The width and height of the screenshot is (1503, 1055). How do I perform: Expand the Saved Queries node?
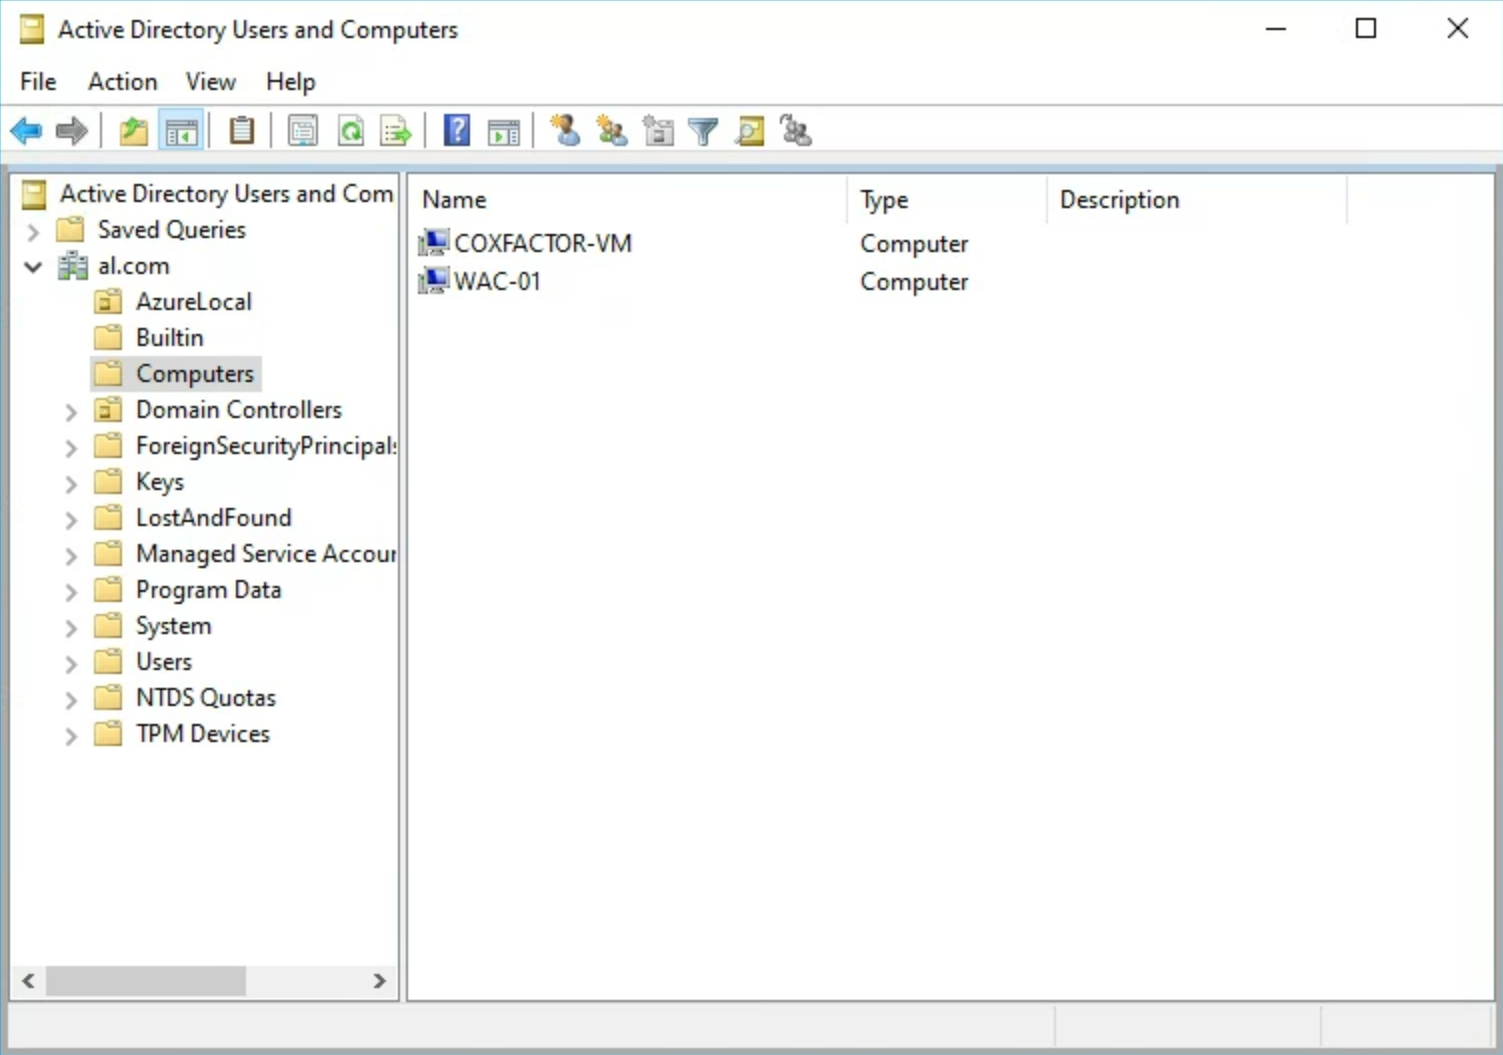pyautogui.click(x=33, y=232)
